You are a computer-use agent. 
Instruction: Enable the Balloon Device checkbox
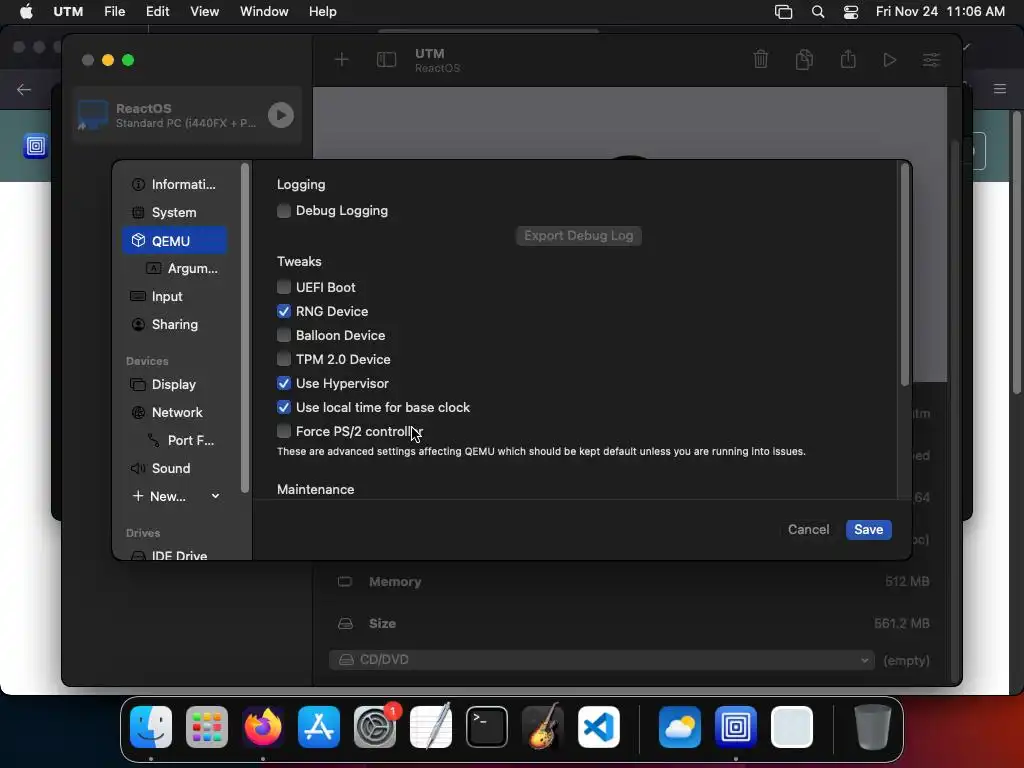(x=283, y=336)
